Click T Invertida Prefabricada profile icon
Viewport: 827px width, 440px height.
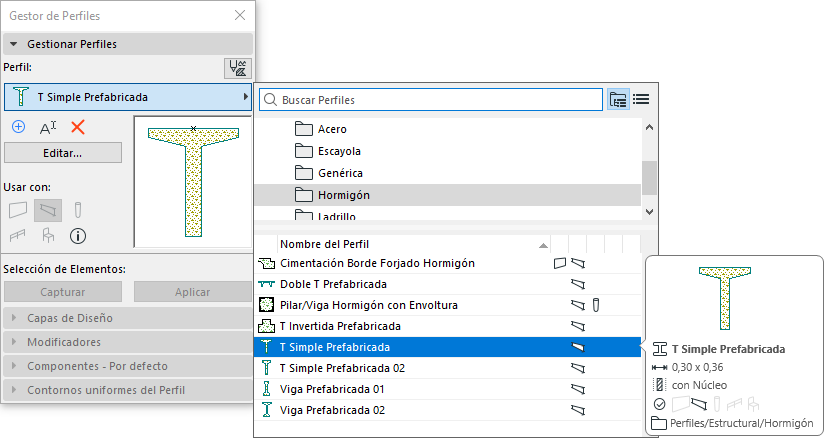pyautogui.click(x=267, y=326)
